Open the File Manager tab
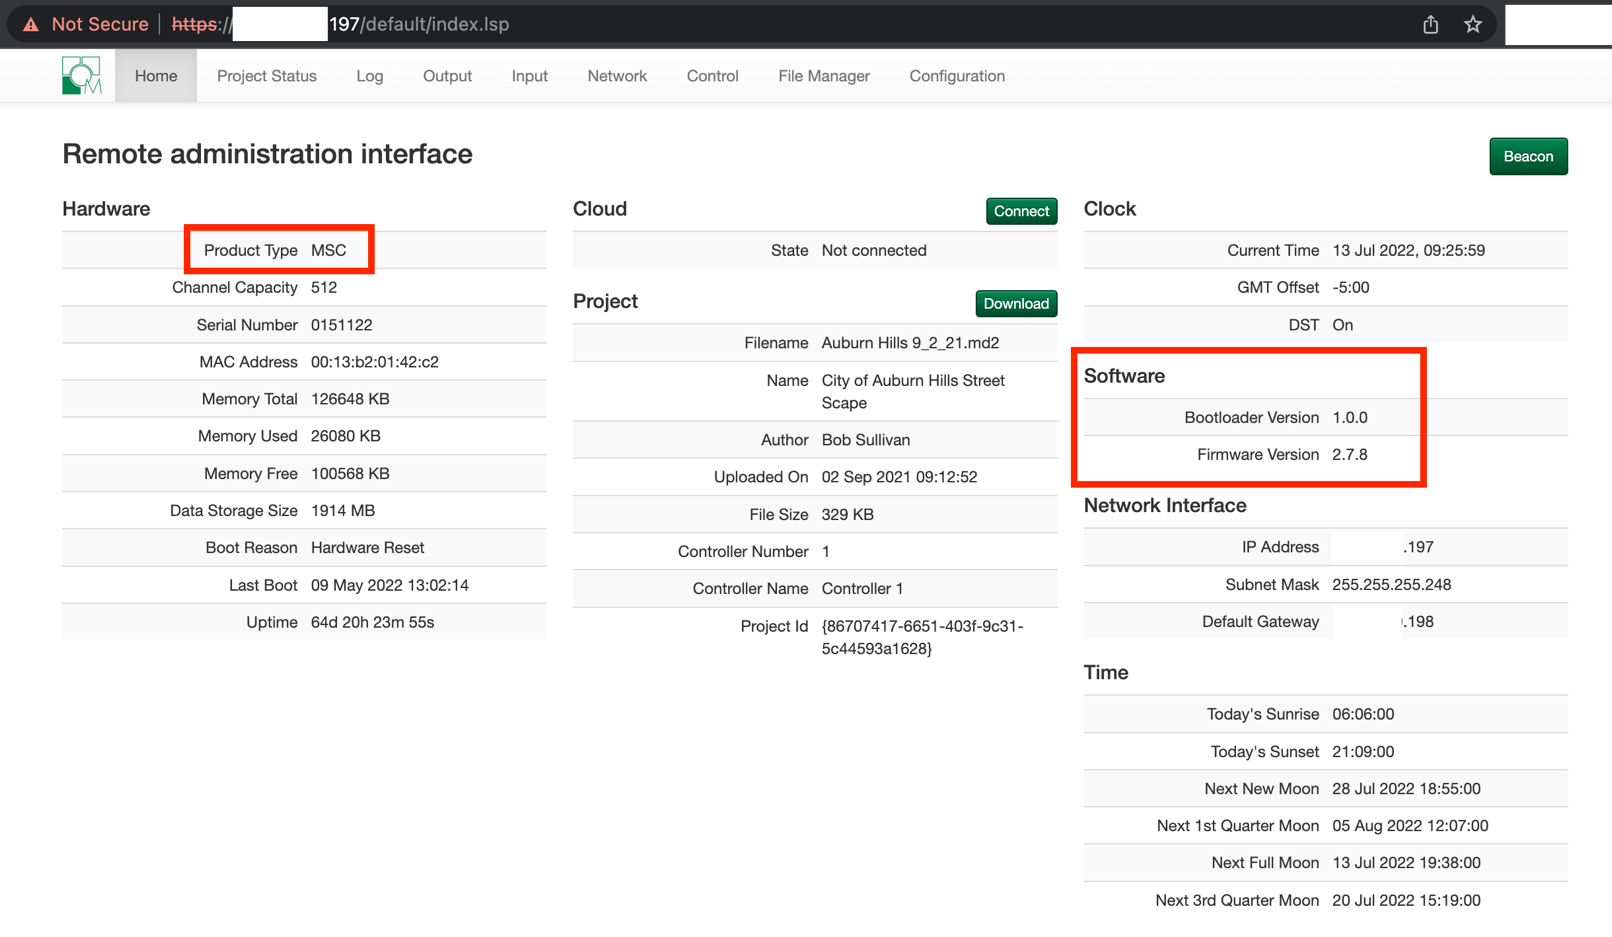Viewport: 1612px width, 937px height. click(x=823, y=76)
